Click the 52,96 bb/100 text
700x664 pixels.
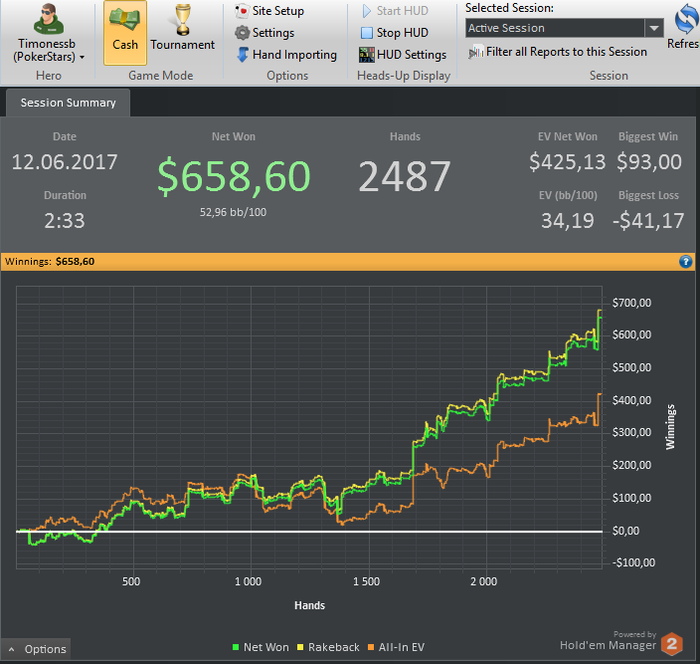[233, 212]
